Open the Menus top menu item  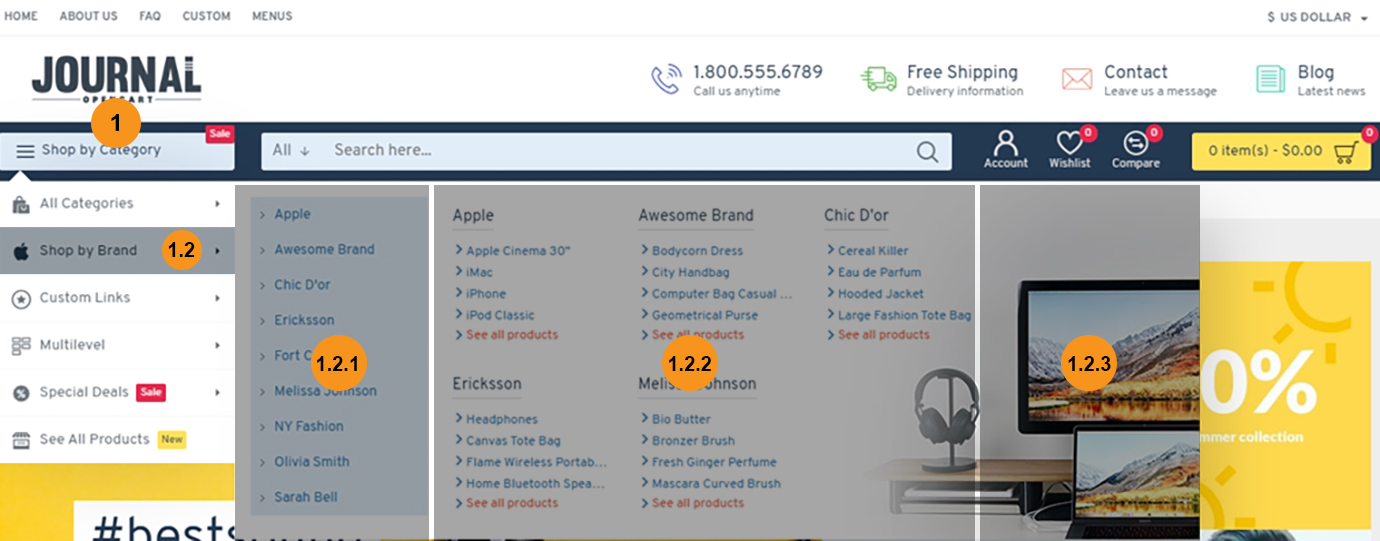(272, 16)
